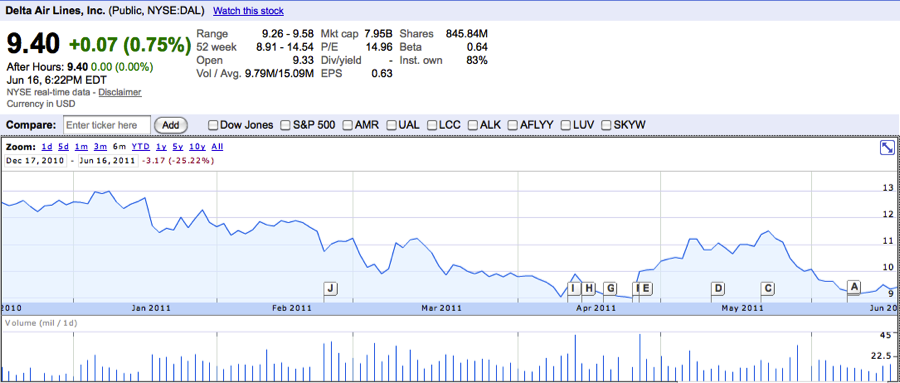This screenshot has height=383, width=900.
Task: Click the +0.07 (0.75%) change value
Action: tap(130, 44)
